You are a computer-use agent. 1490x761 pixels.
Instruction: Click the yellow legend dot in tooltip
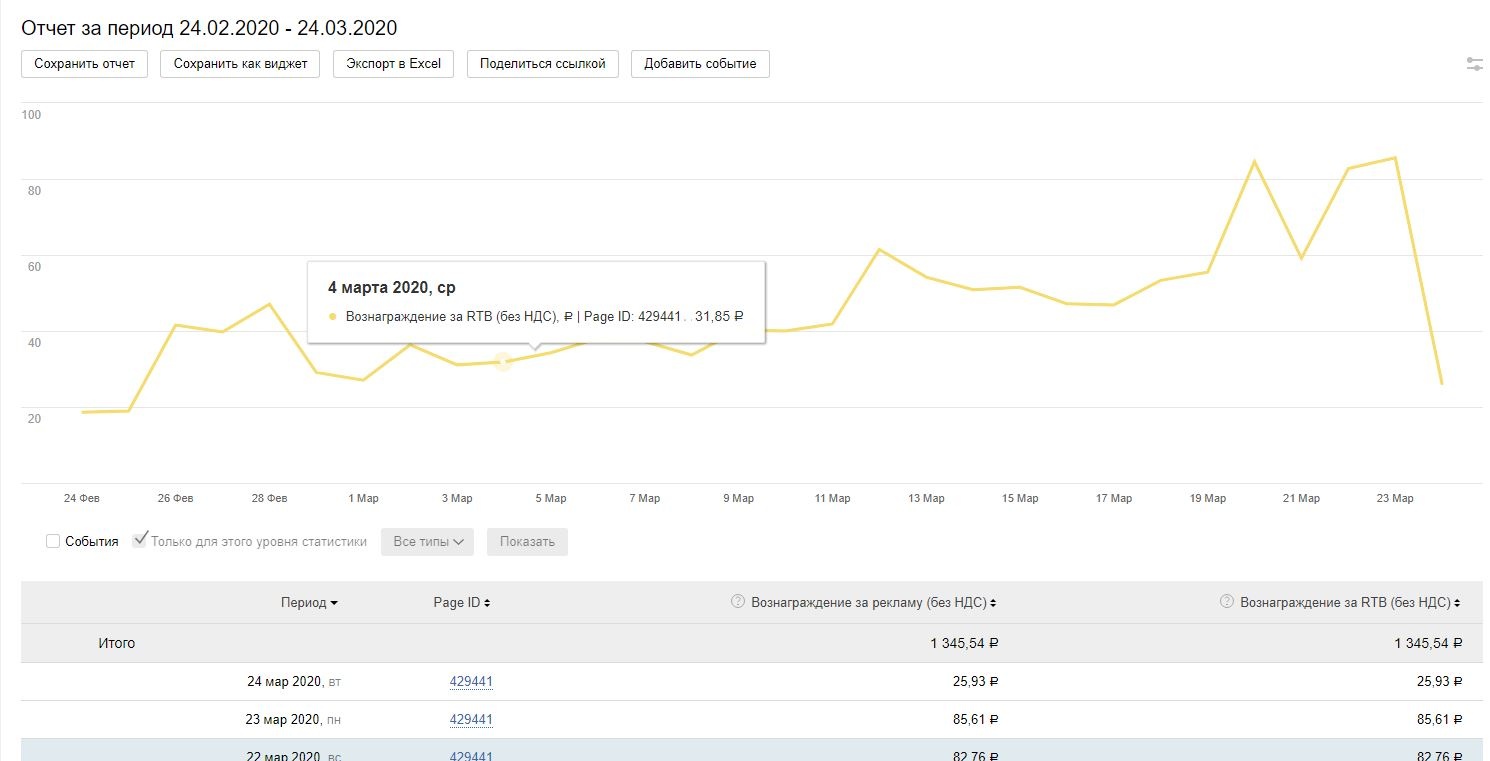click(x=333, y=316)
